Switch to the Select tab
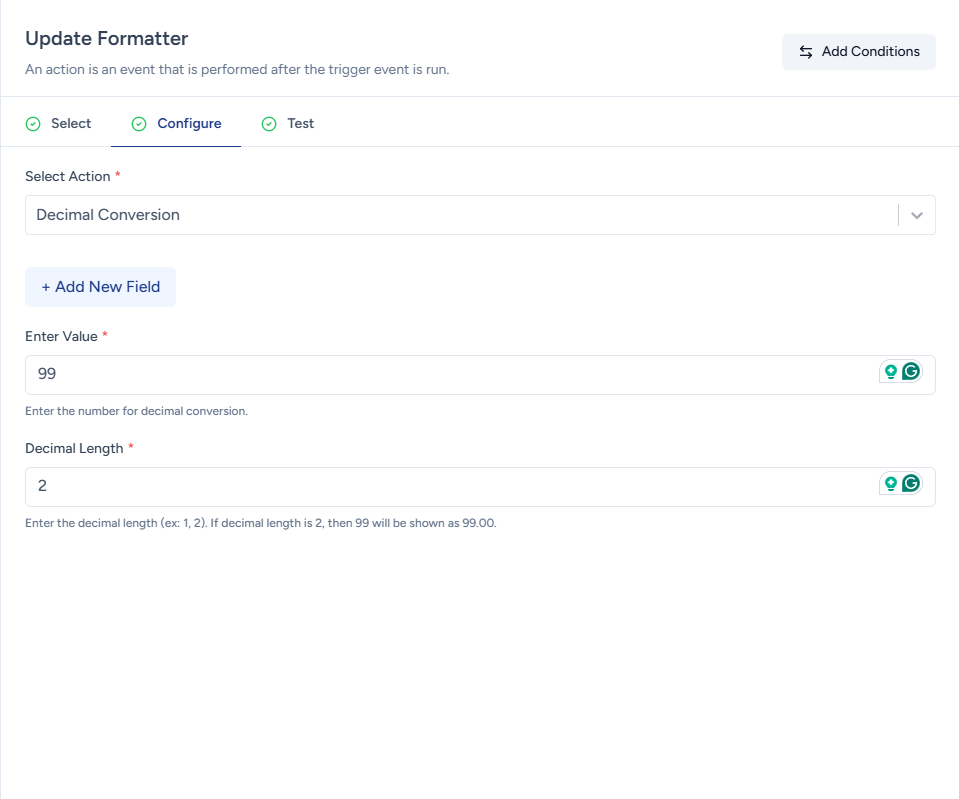The height and width of the screenshot is (799, 959). point(70,124)
